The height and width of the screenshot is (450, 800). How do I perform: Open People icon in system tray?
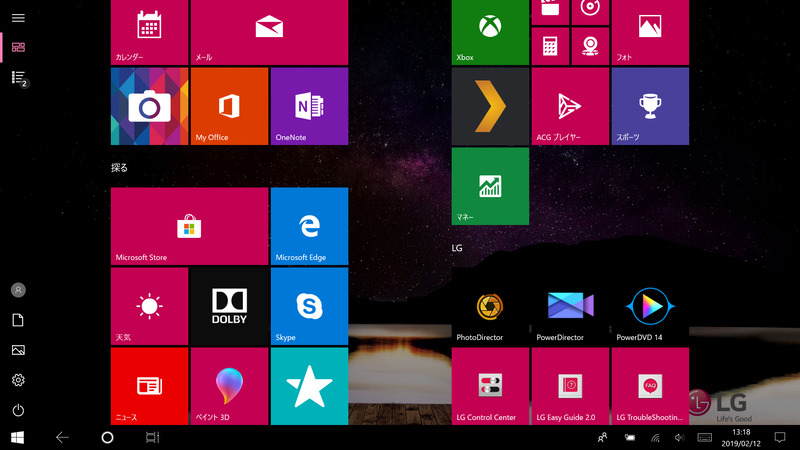603,437
